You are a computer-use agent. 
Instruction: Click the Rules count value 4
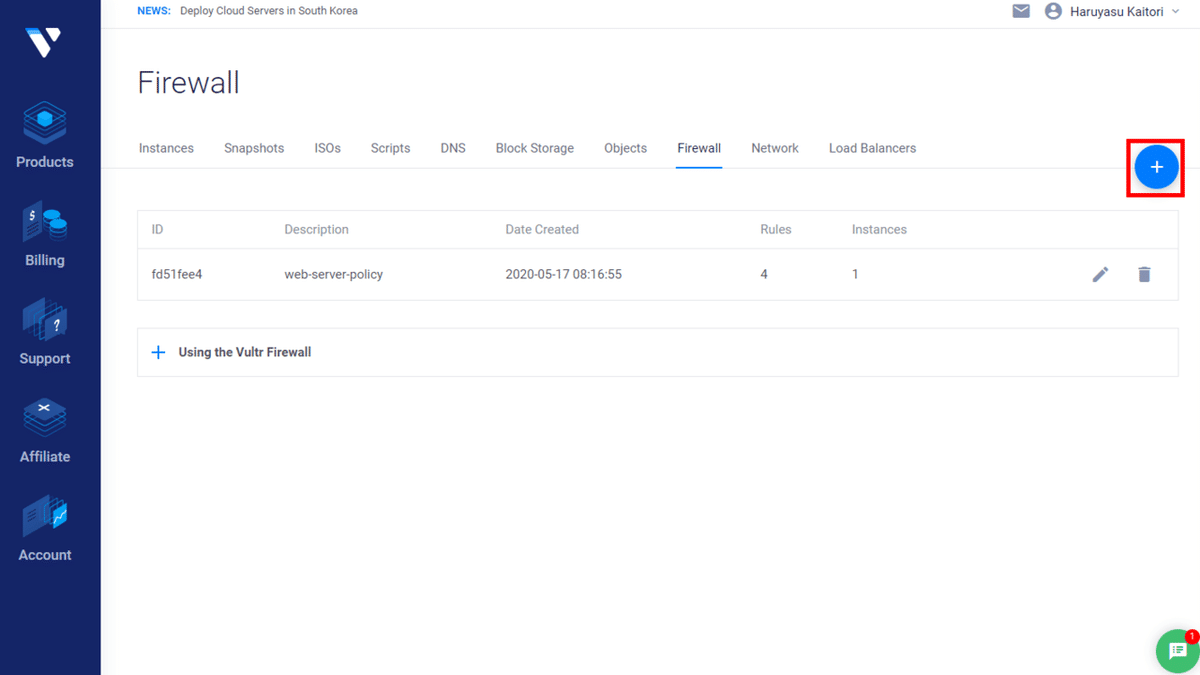click(764, 274)
